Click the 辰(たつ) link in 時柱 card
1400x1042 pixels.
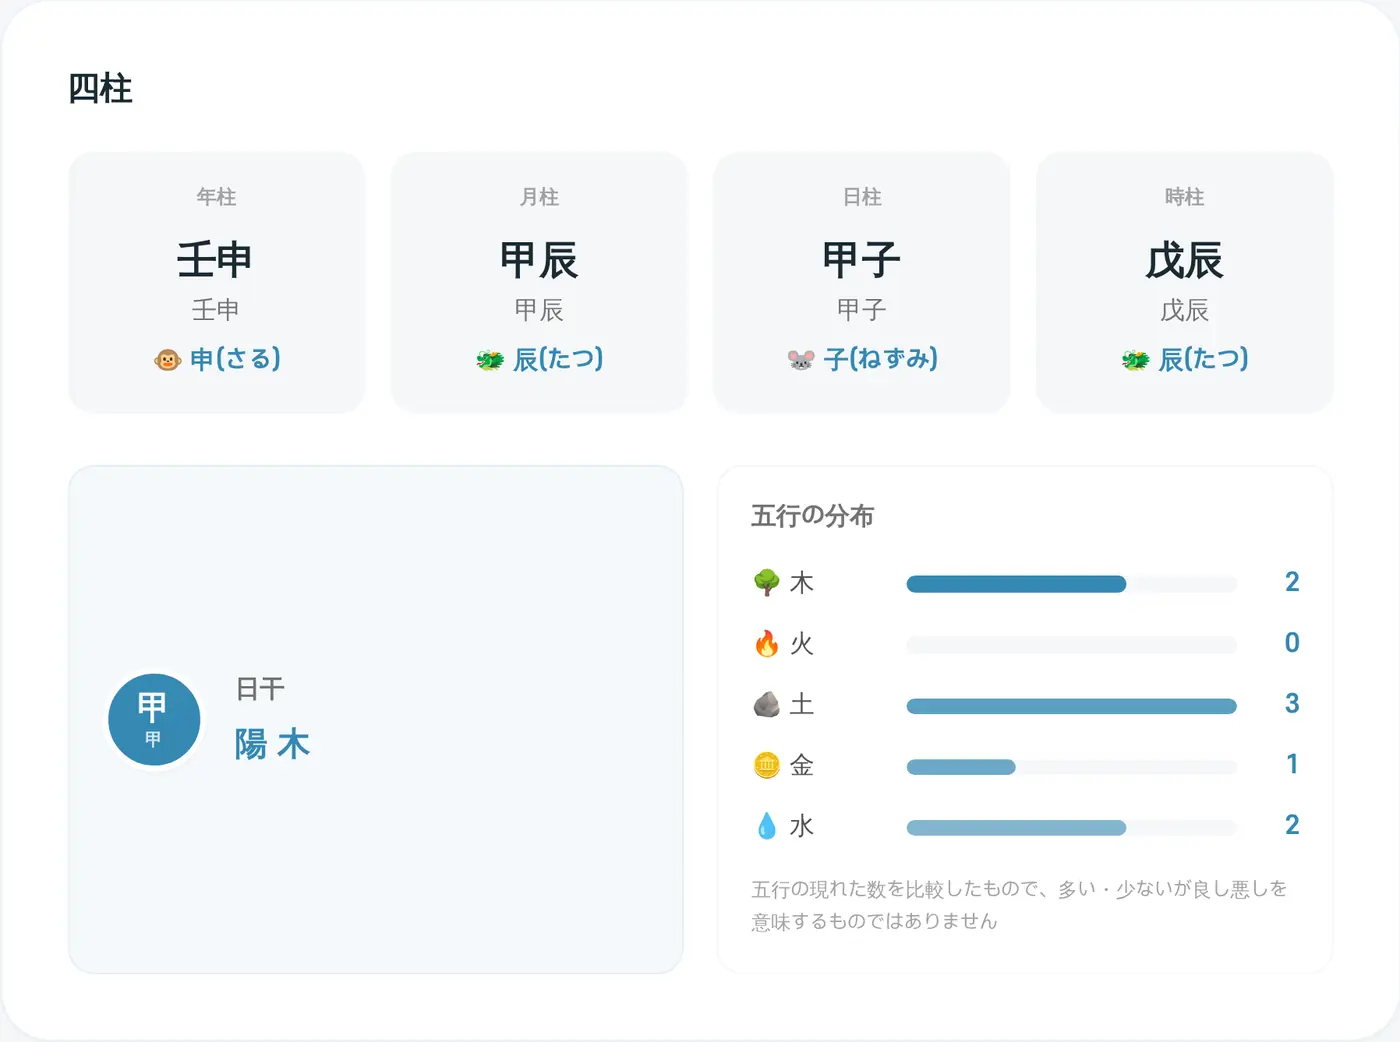[x=1203, y=359]
